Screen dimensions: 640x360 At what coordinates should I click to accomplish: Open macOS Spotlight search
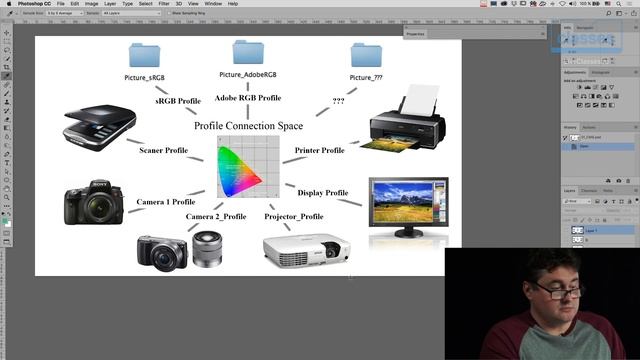tap(619, 4)
